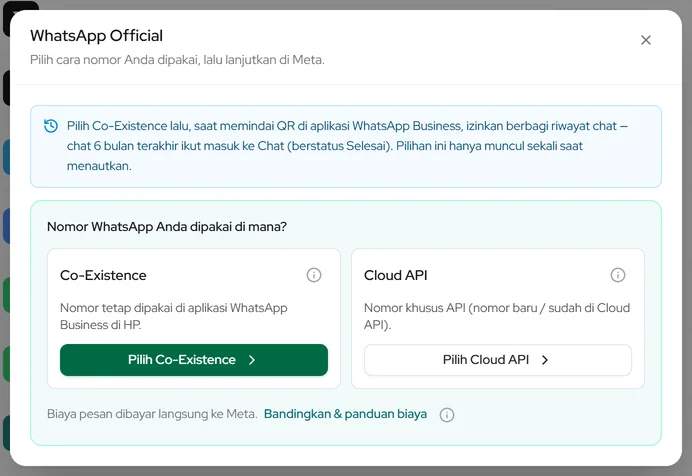
Task: Choose Pilih Cloud API button
Action: pyautogui.click(x=497, y=360)
